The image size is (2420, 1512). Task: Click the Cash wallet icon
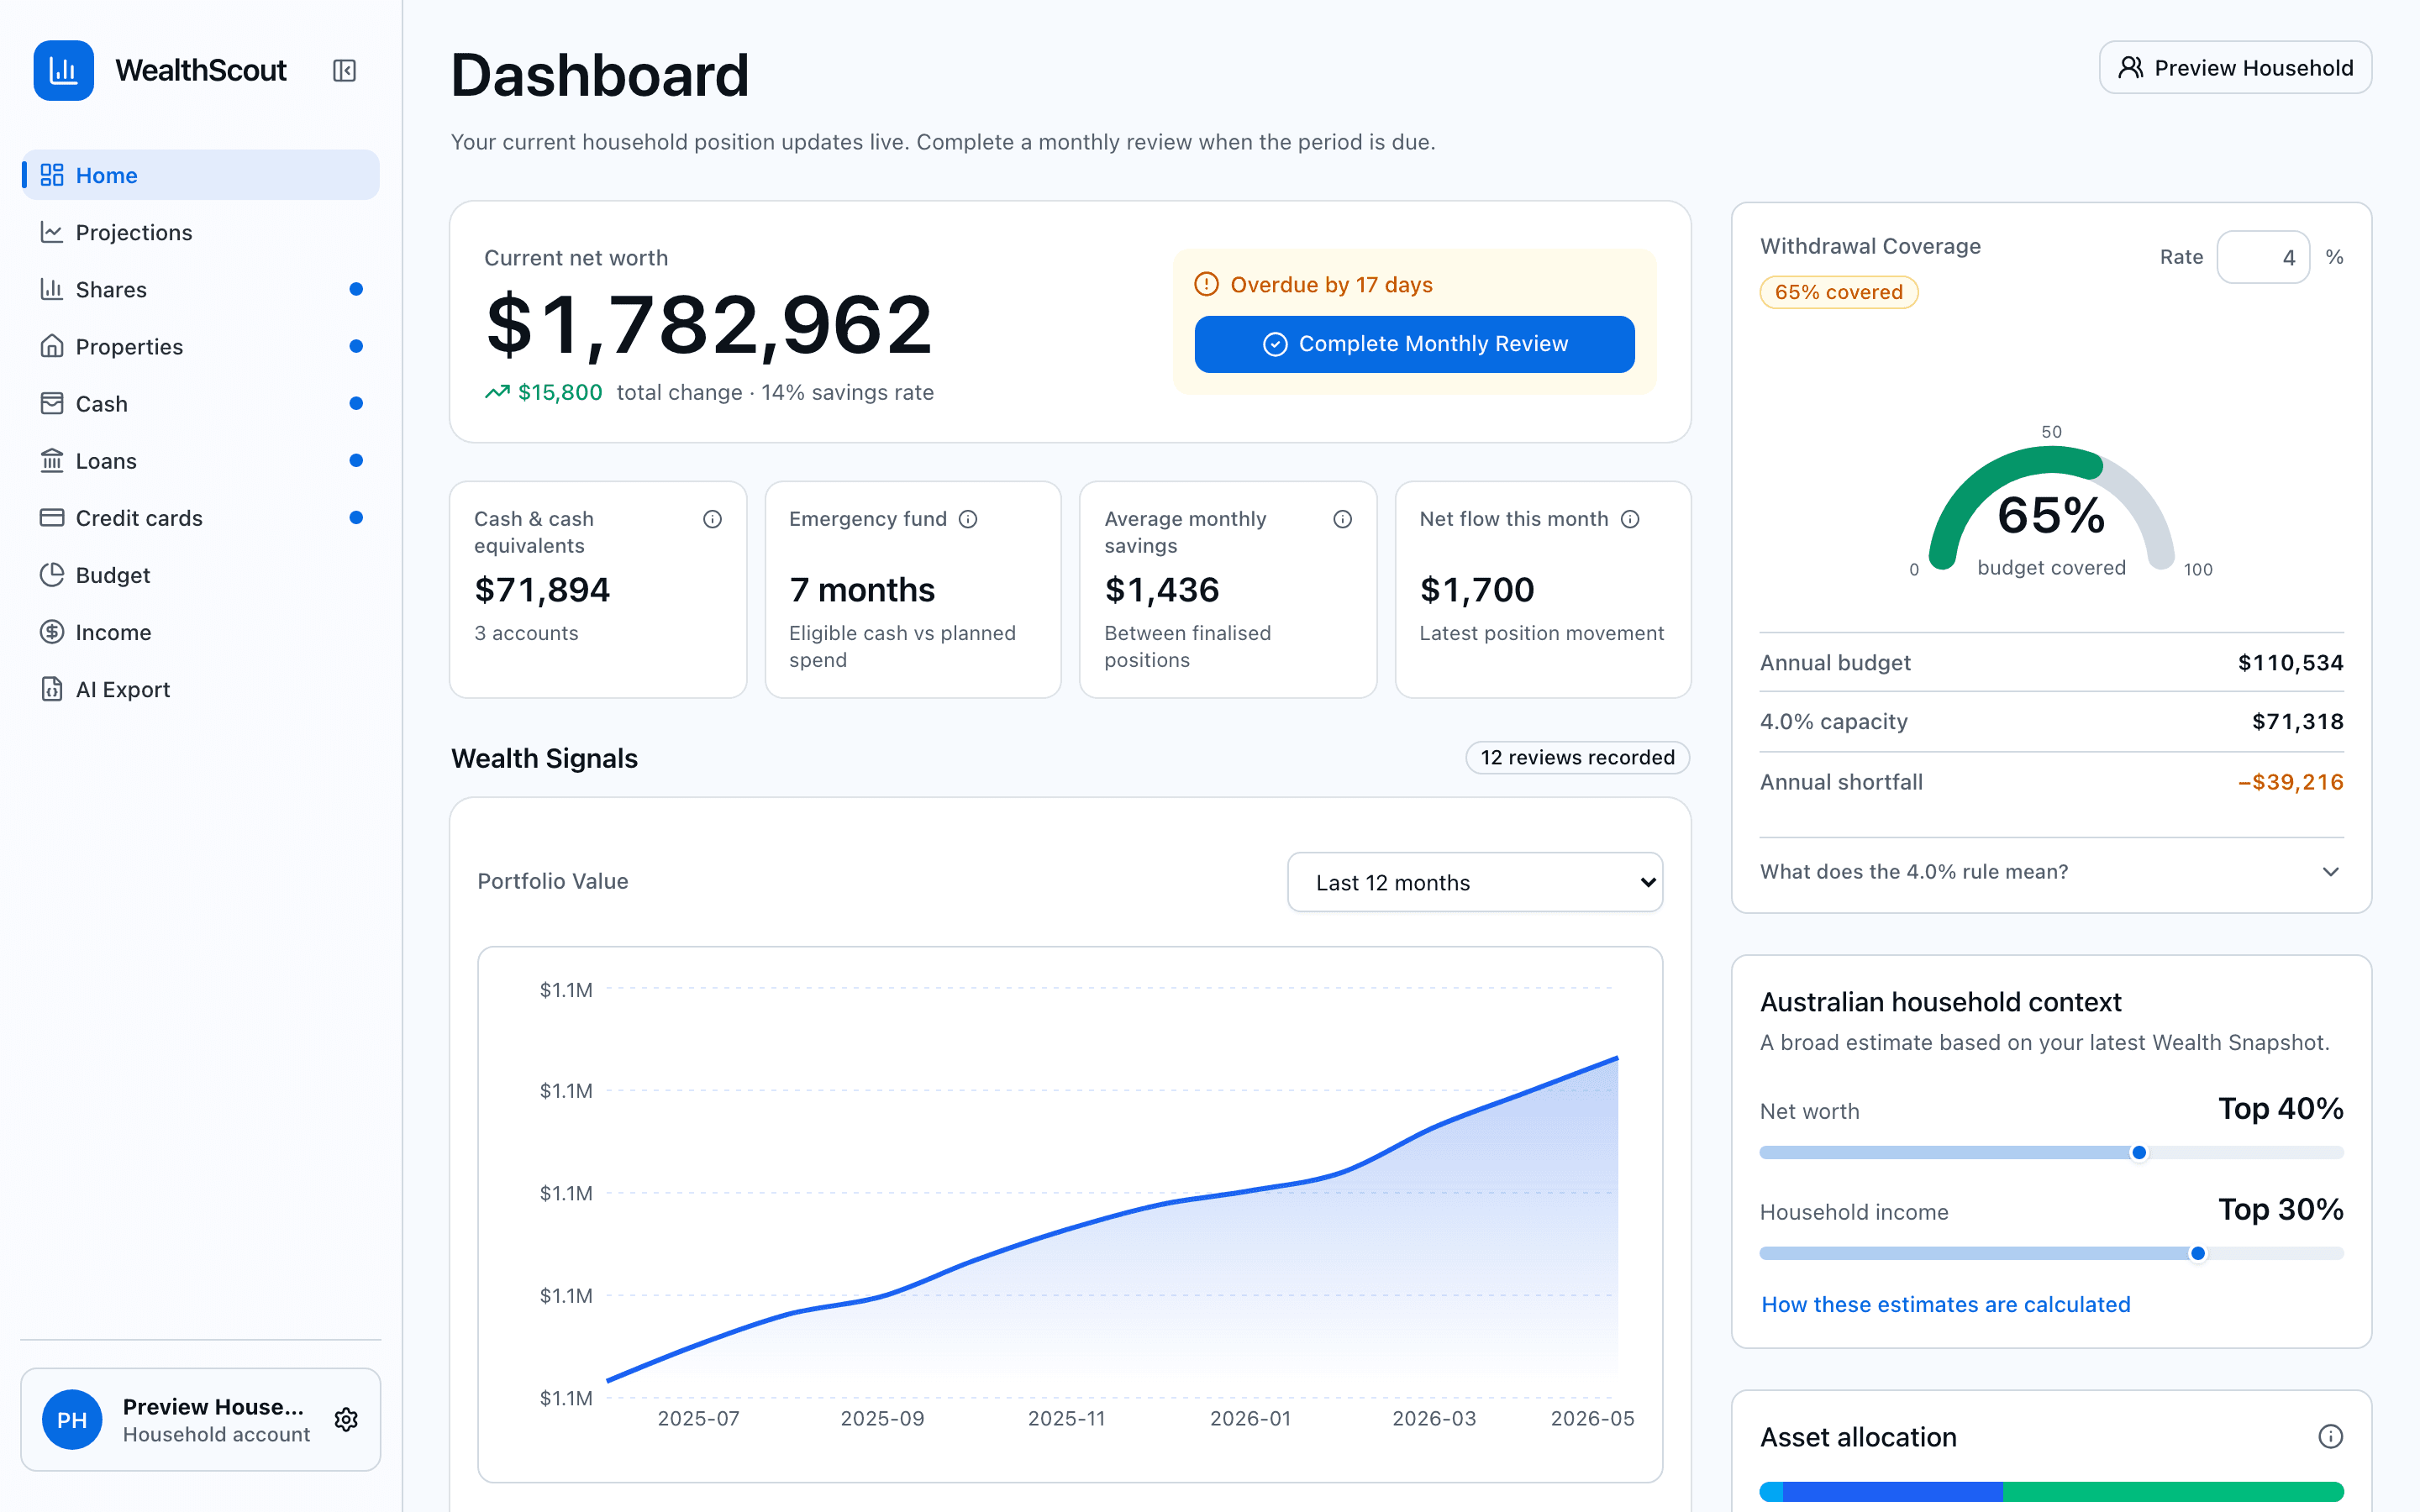(x=52, y=403)
